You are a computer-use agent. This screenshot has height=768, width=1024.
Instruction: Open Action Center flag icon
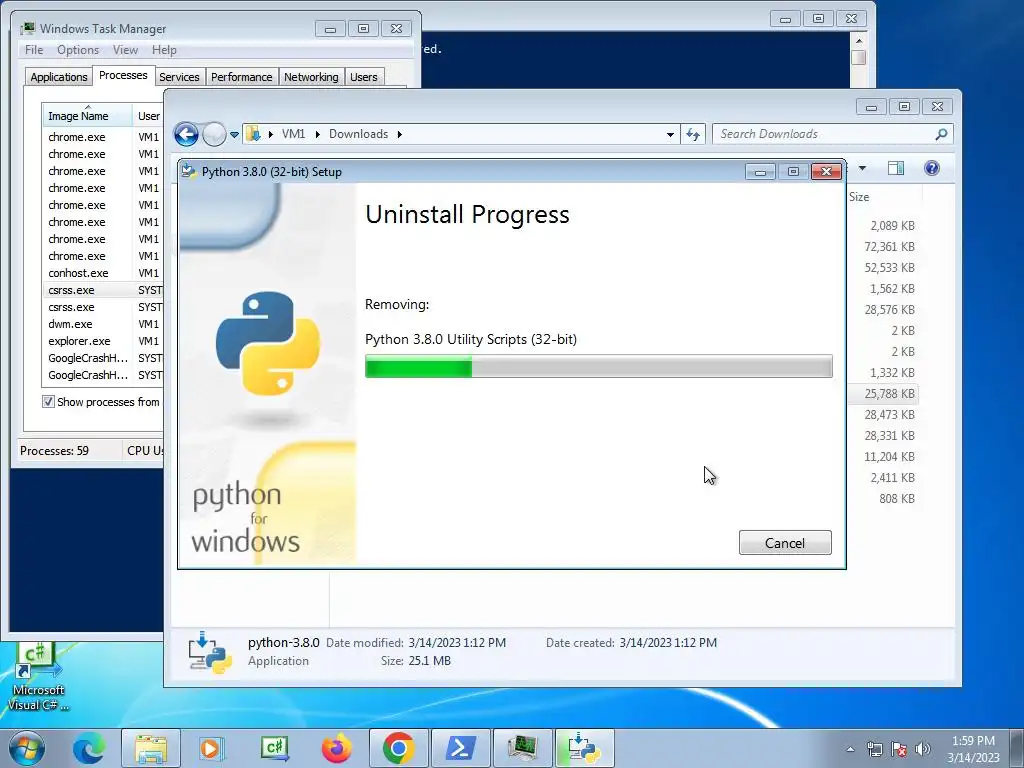point(899,749)
